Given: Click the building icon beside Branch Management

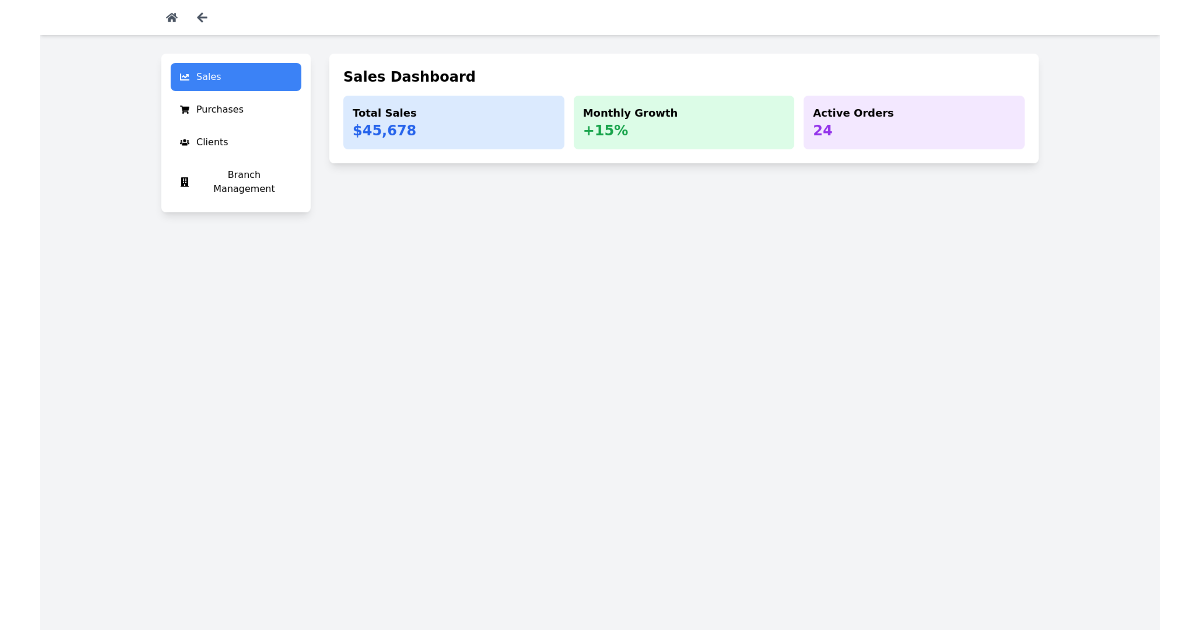Looking at the screenshot, I should 184,181.
